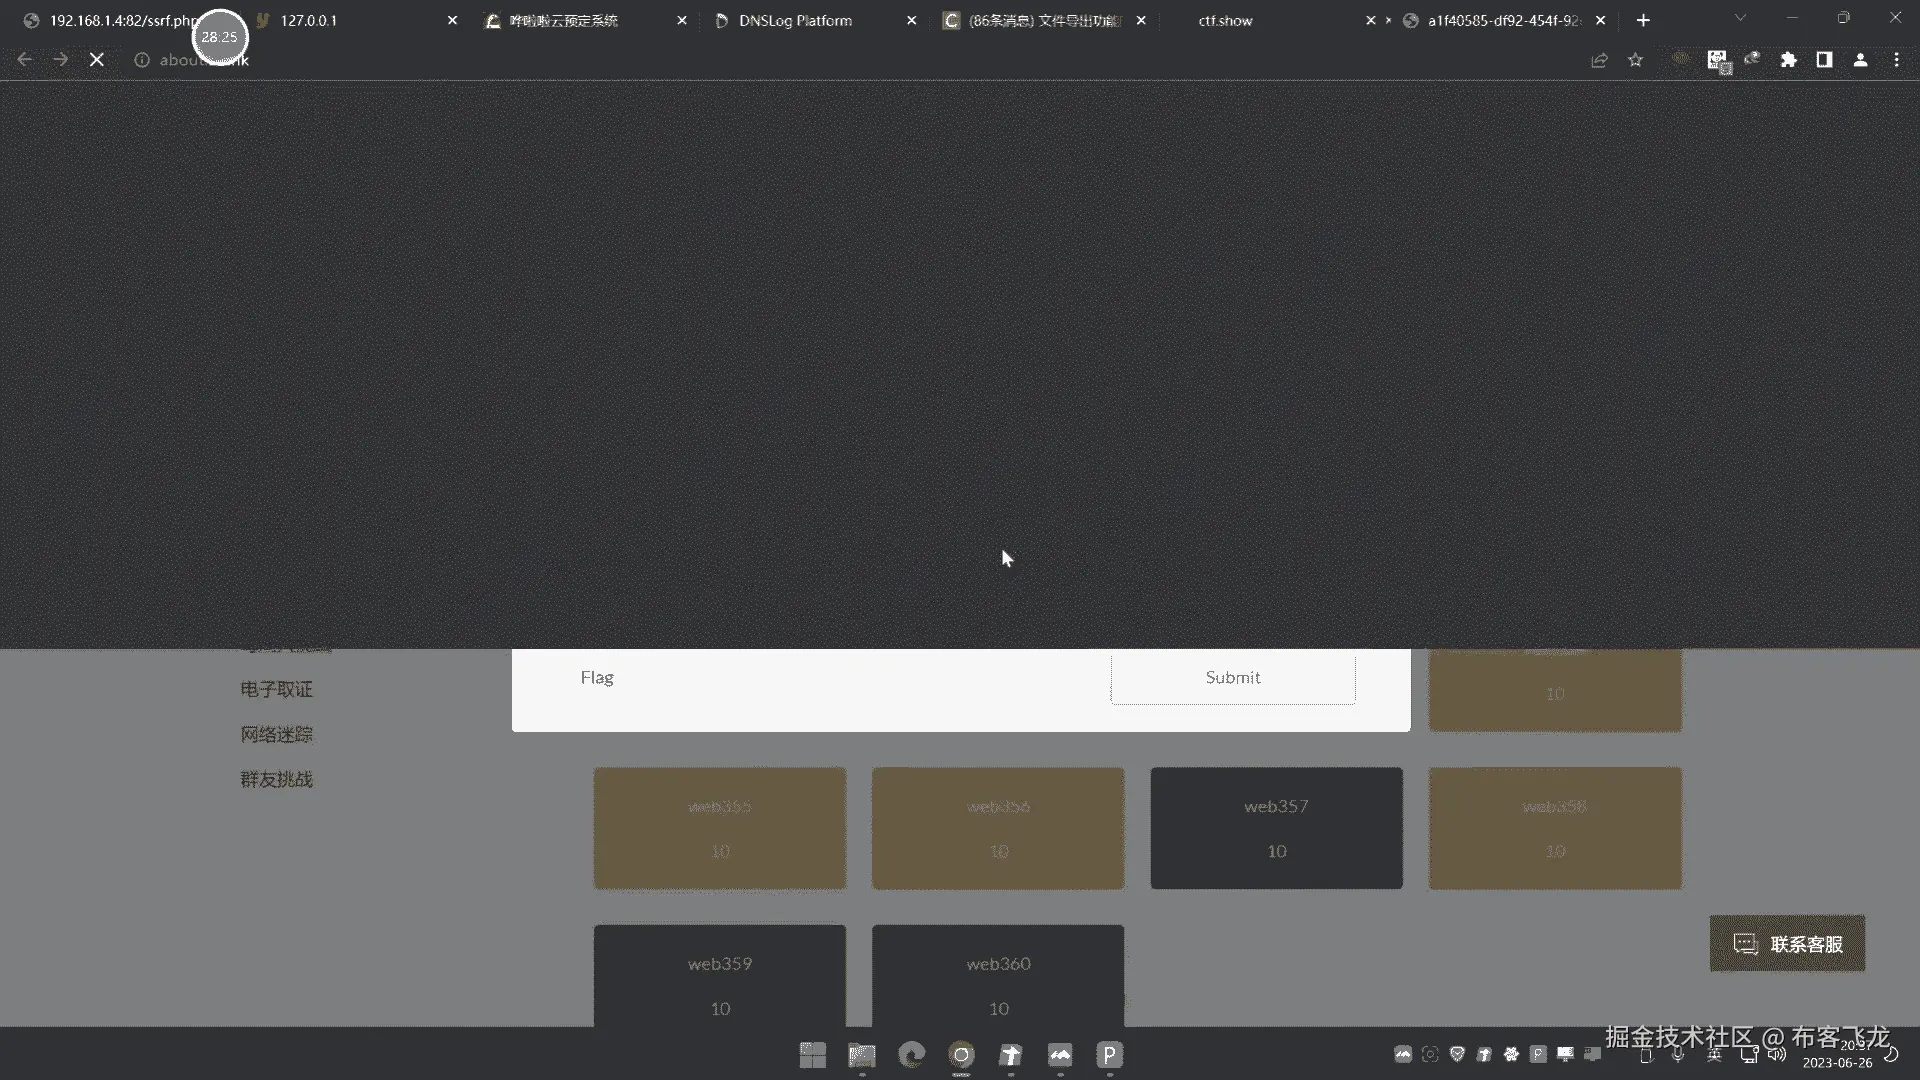Toggle the browser side panel
The height and width of the screenshot is (1080, 1920).
(1824, 60)
